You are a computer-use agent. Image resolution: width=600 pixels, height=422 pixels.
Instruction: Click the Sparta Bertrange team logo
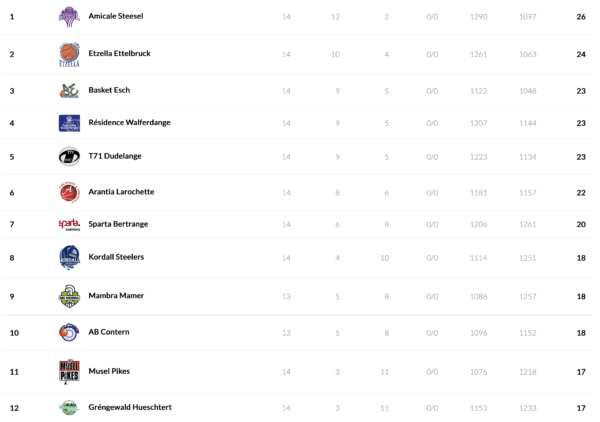point(68,224)
